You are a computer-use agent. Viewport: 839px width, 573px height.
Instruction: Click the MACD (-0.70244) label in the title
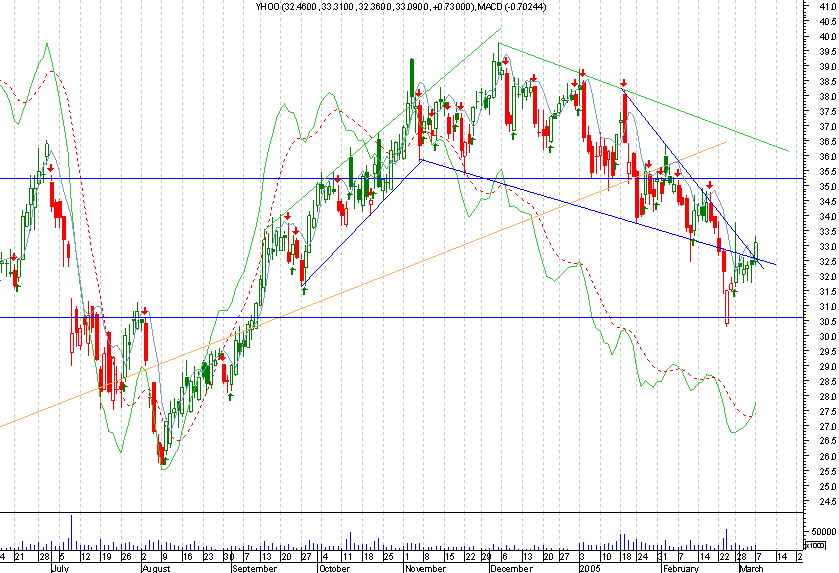point(512,6)
